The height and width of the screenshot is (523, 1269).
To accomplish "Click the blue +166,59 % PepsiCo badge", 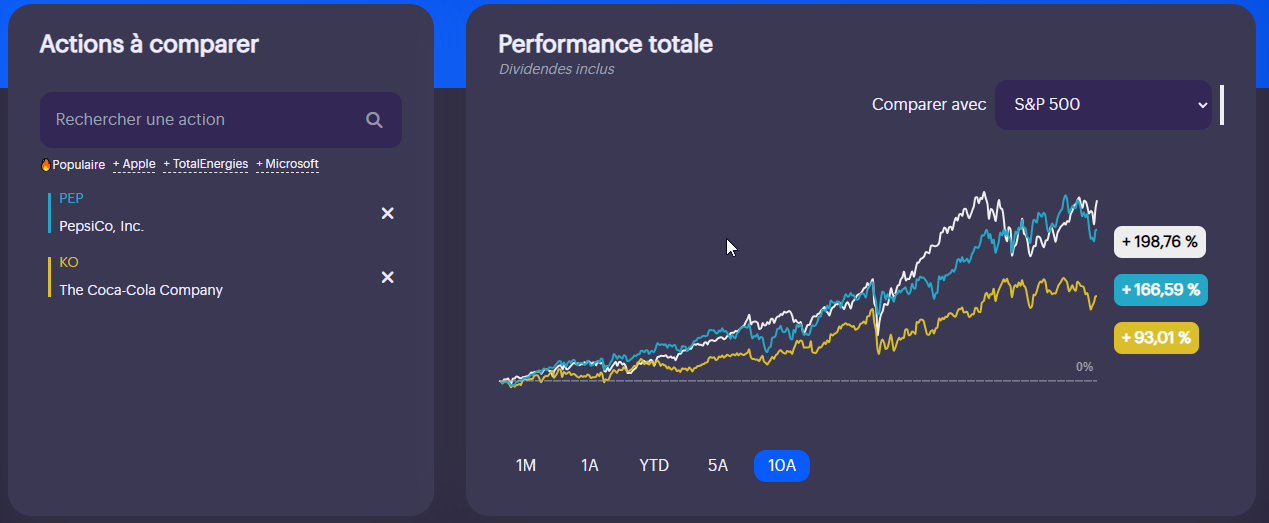I will coord(1160,290).
